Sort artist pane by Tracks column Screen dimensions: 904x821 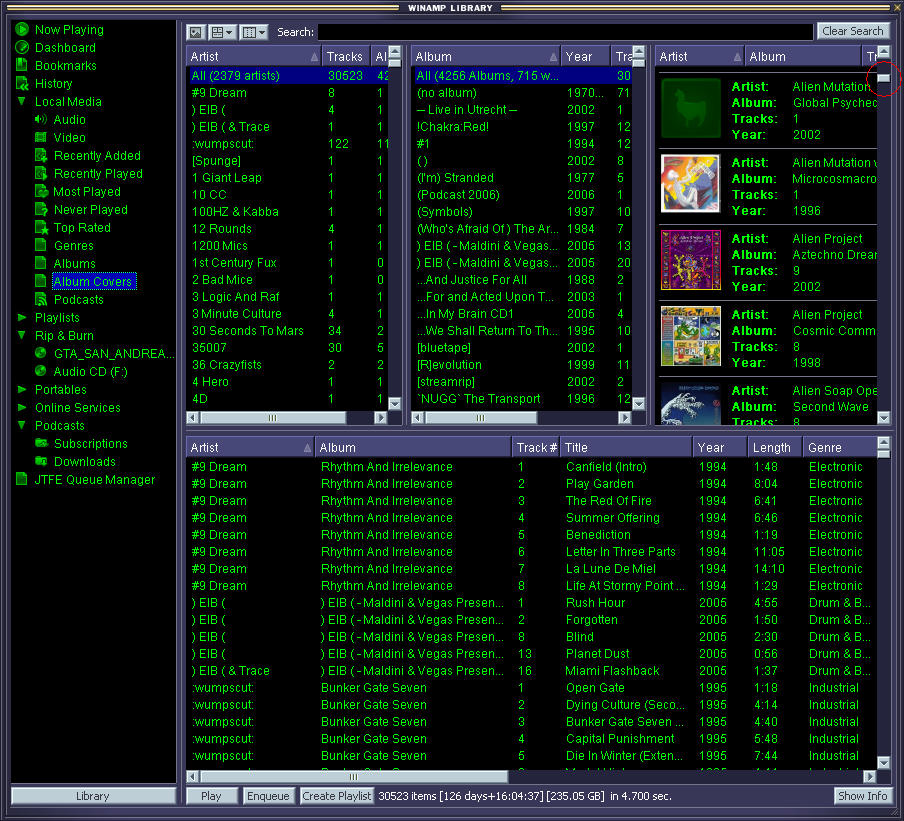click(346, 57)
